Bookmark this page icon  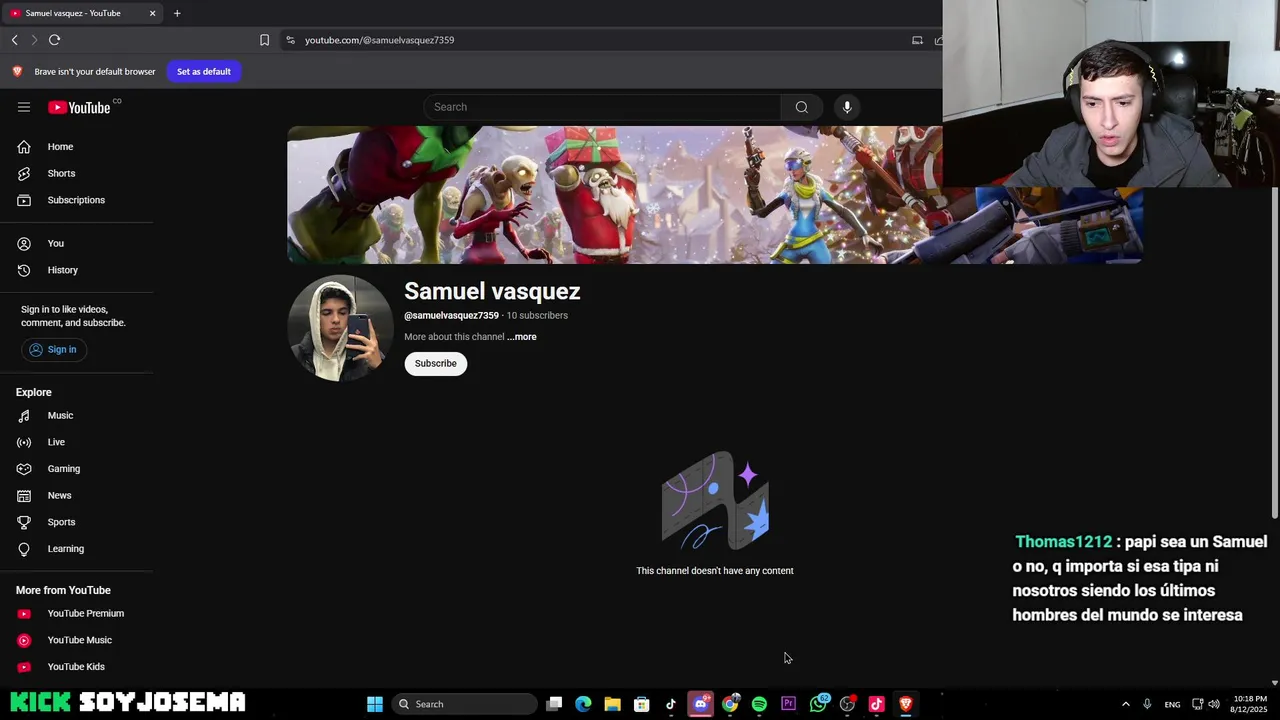(x=264, y=40)
